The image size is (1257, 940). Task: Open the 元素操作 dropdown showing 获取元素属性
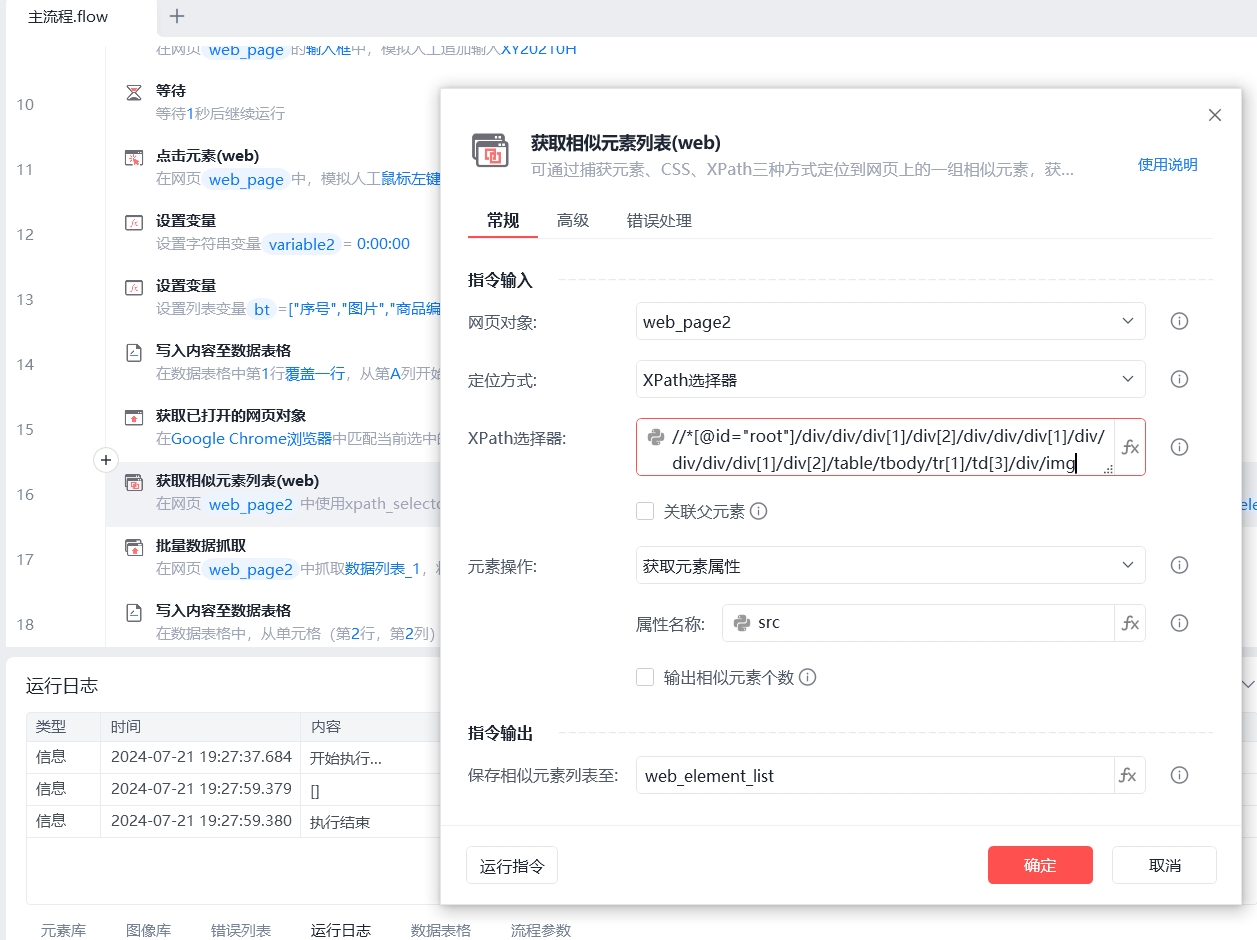[x=890, y=565]
